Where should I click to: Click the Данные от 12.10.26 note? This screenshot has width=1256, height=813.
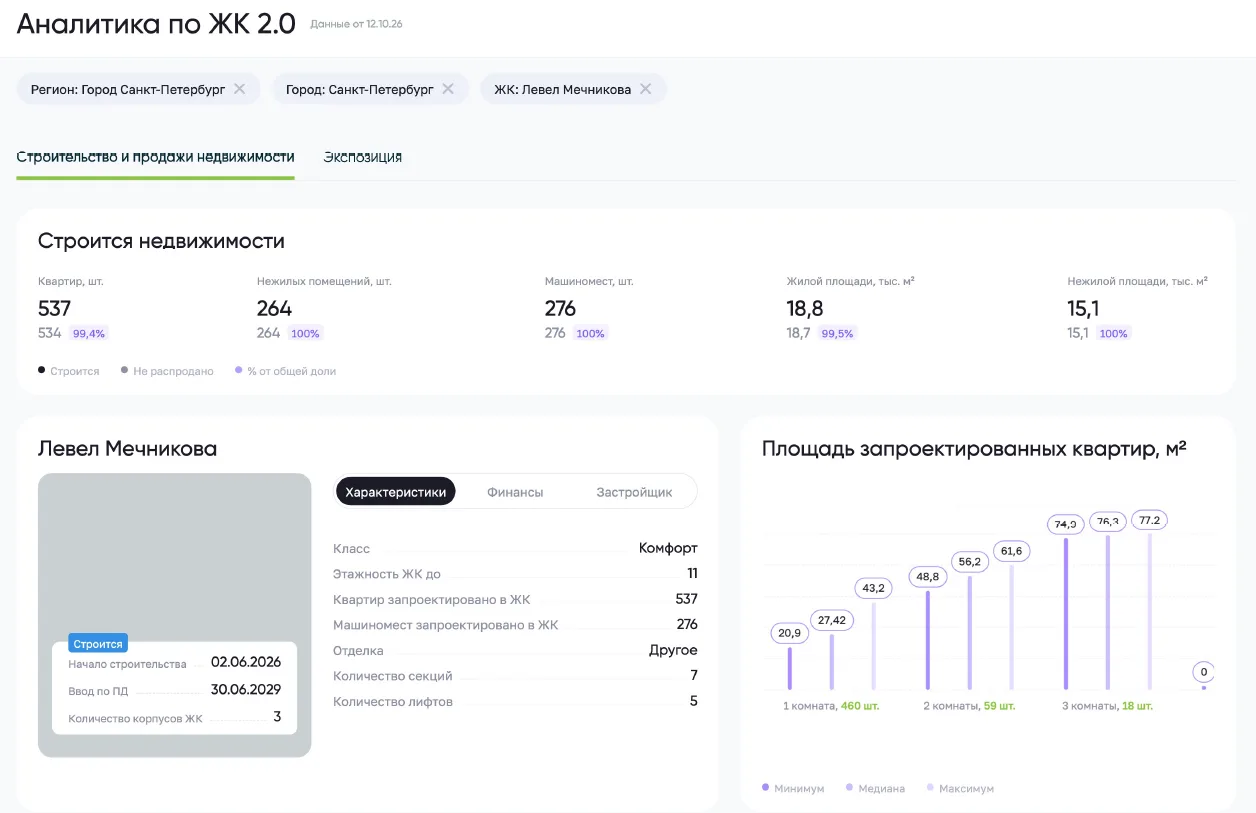click(357, 23)
